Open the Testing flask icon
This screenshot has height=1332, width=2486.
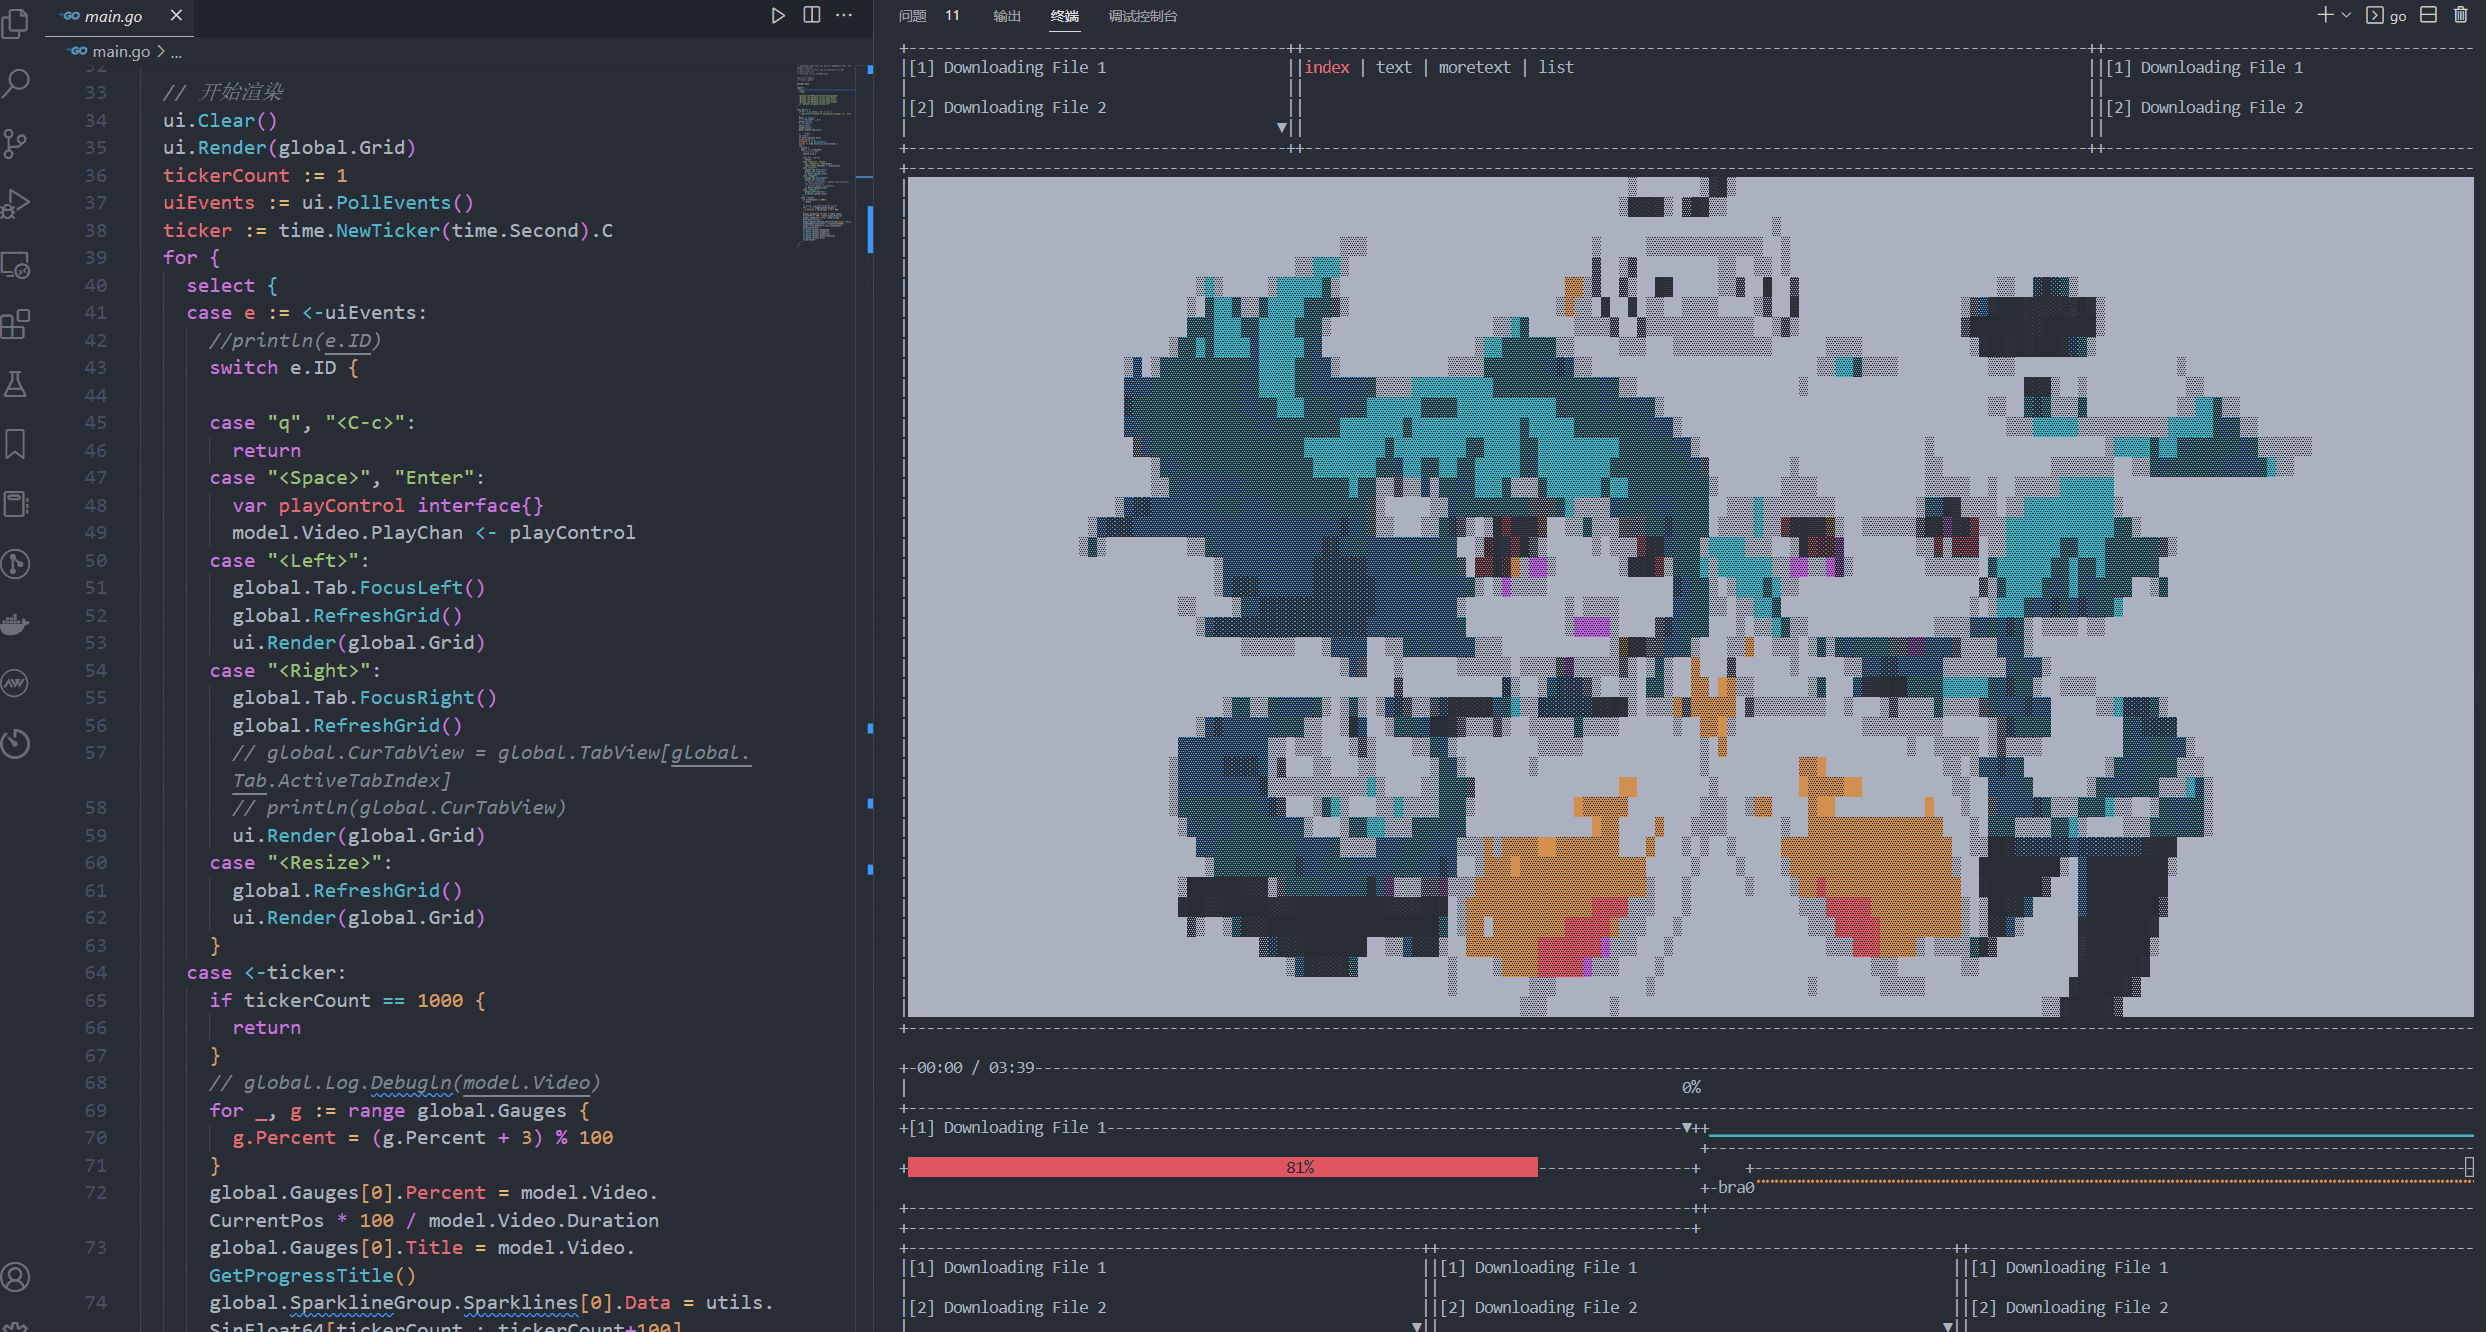click(x=15, y=384)
